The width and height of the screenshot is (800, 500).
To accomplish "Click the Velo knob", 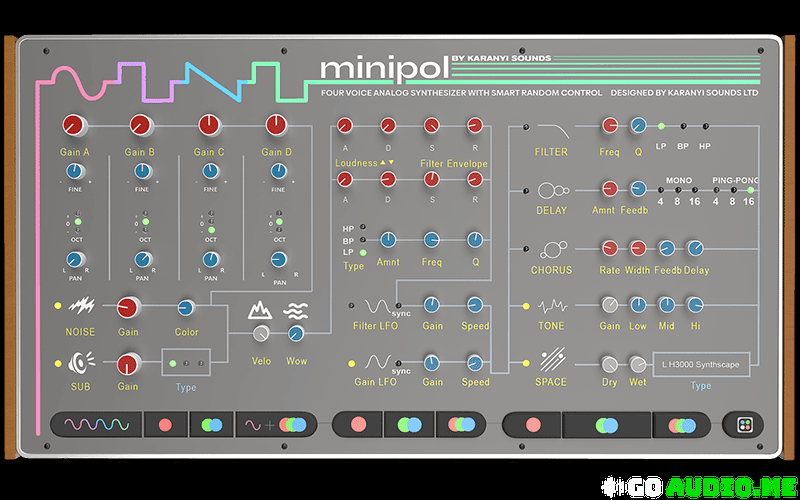I will pyautogui.click(x=261, y=334).
